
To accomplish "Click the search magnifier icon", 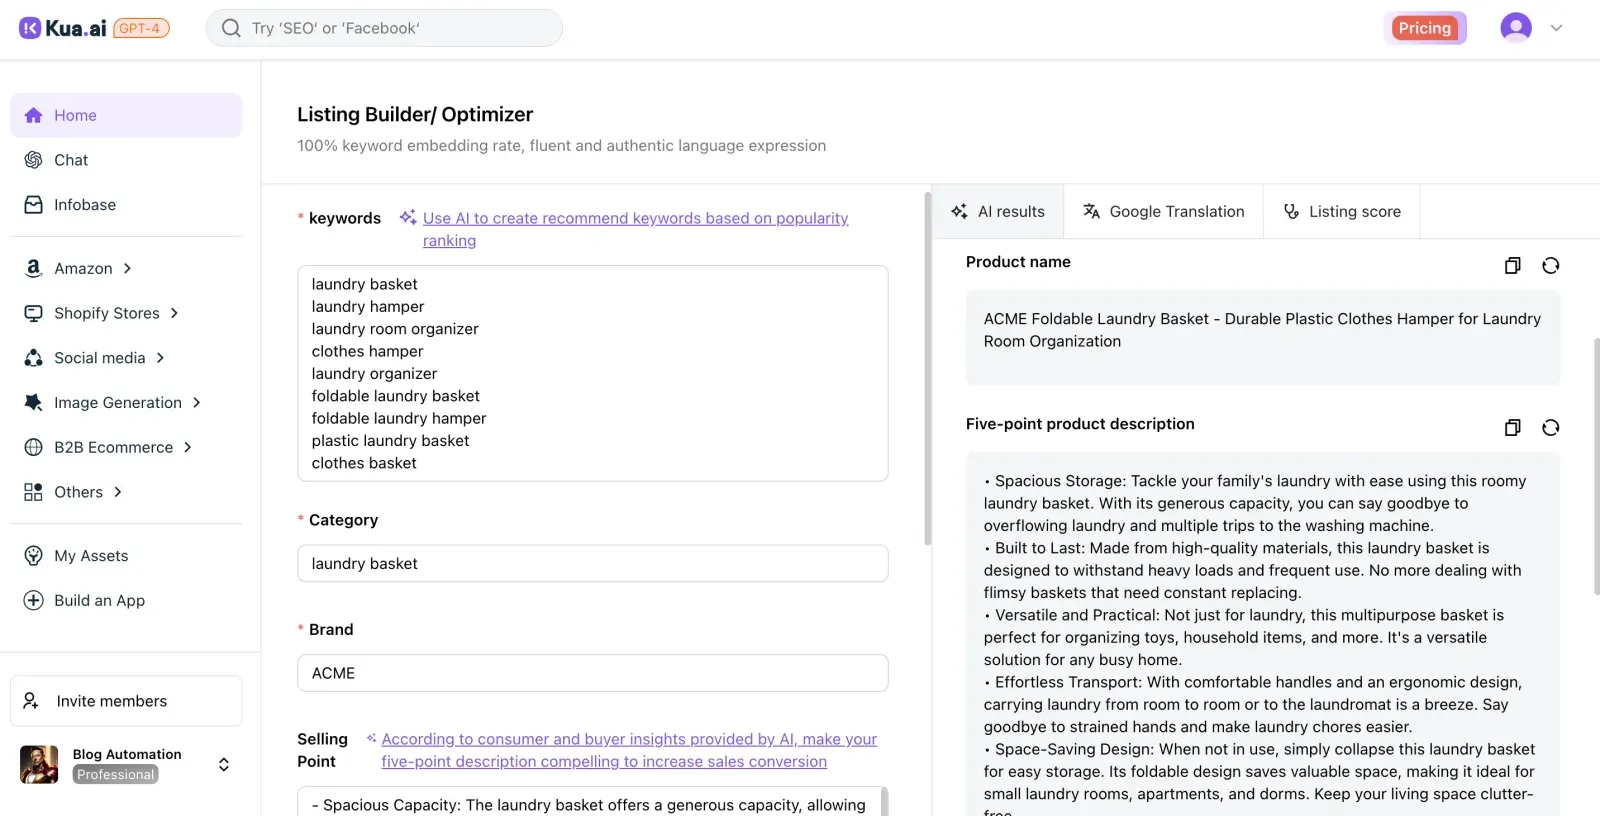I will (231, 28).
